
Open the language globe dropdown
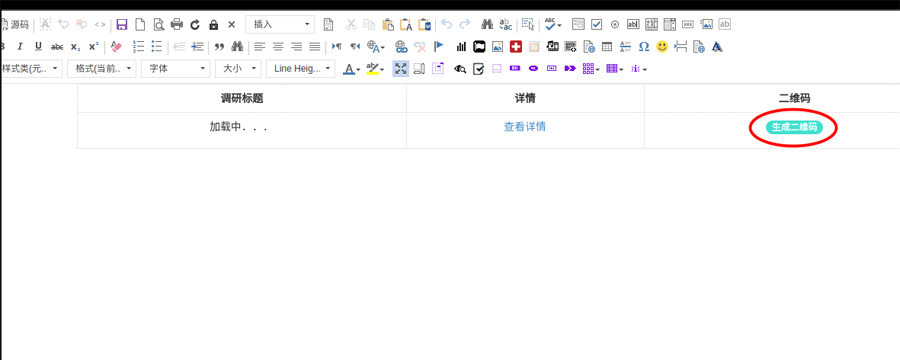(376, 47)
